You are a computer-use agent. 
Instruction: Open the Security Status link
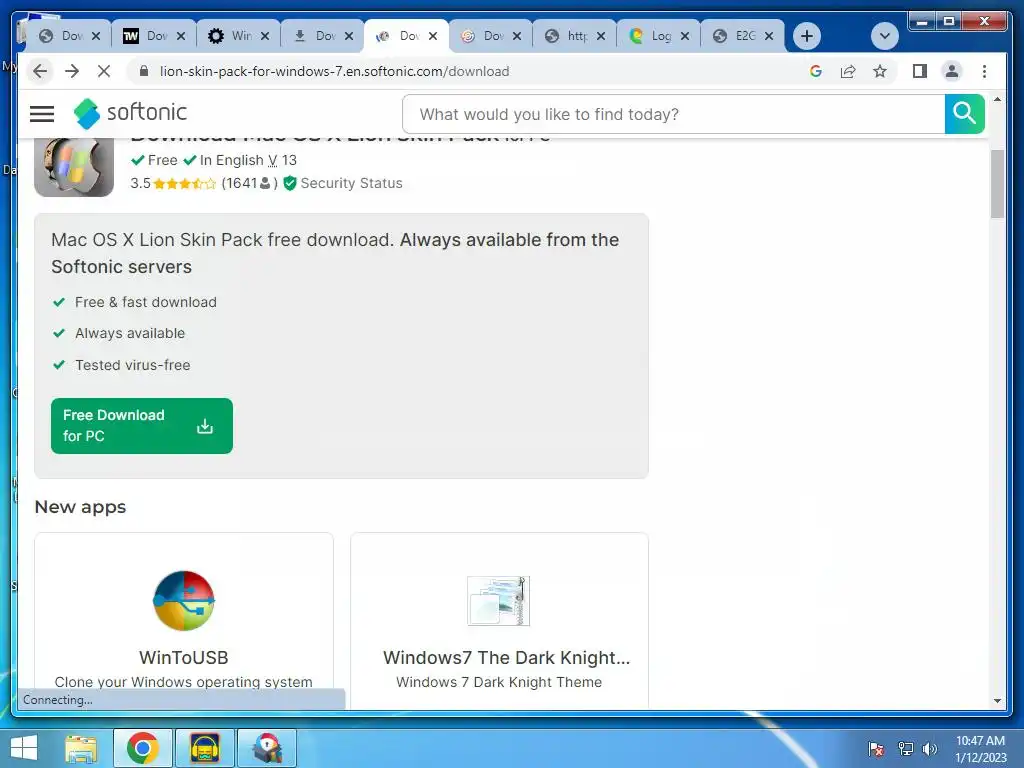(x=351, y=184)
